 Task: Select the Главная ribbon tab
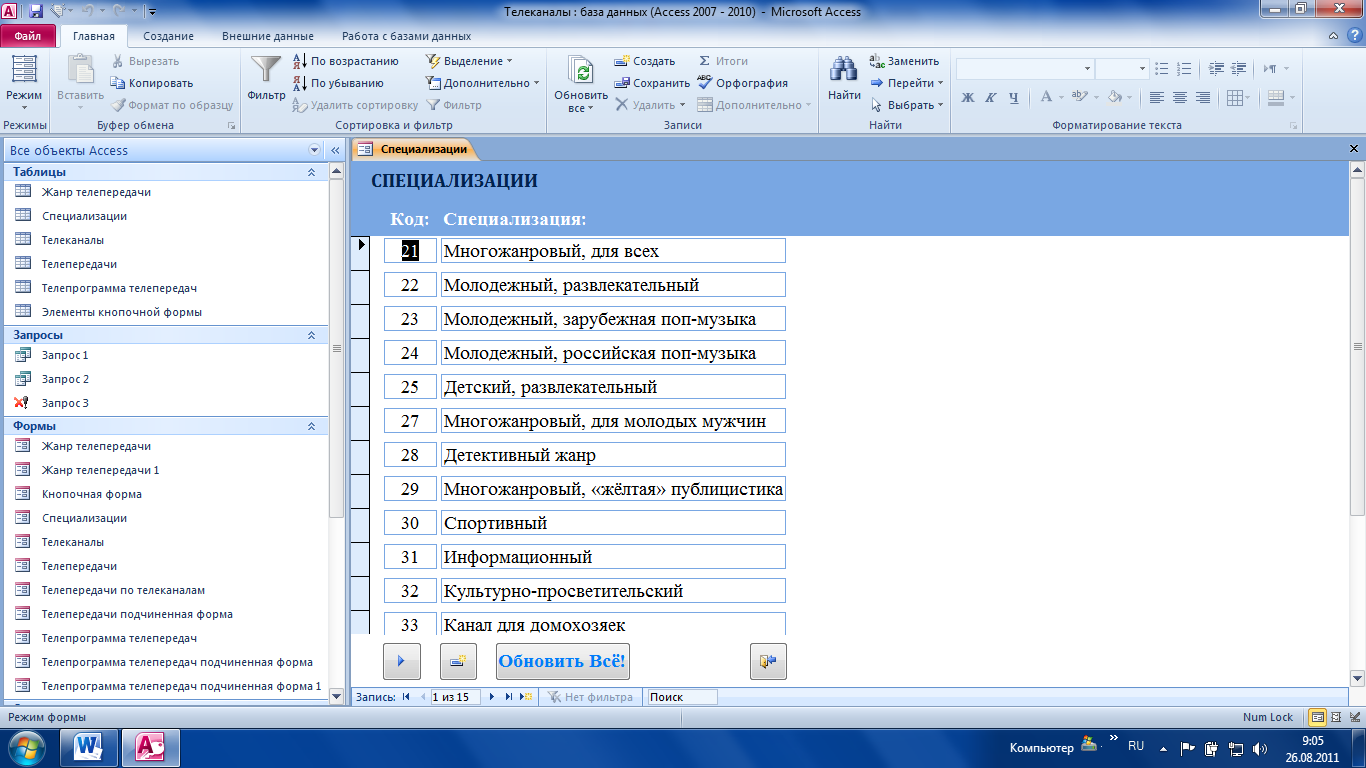[x=94, y=36]
